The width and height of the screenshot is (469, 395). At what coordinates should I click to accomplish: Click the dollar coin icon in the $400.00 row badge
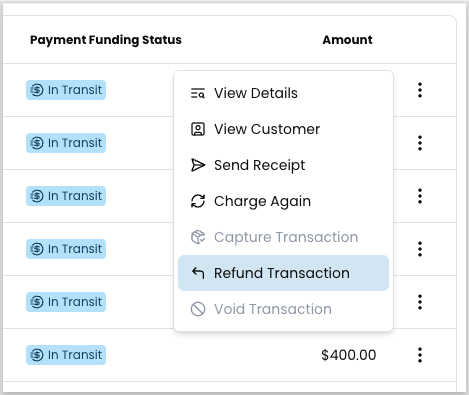coord(37,355)
